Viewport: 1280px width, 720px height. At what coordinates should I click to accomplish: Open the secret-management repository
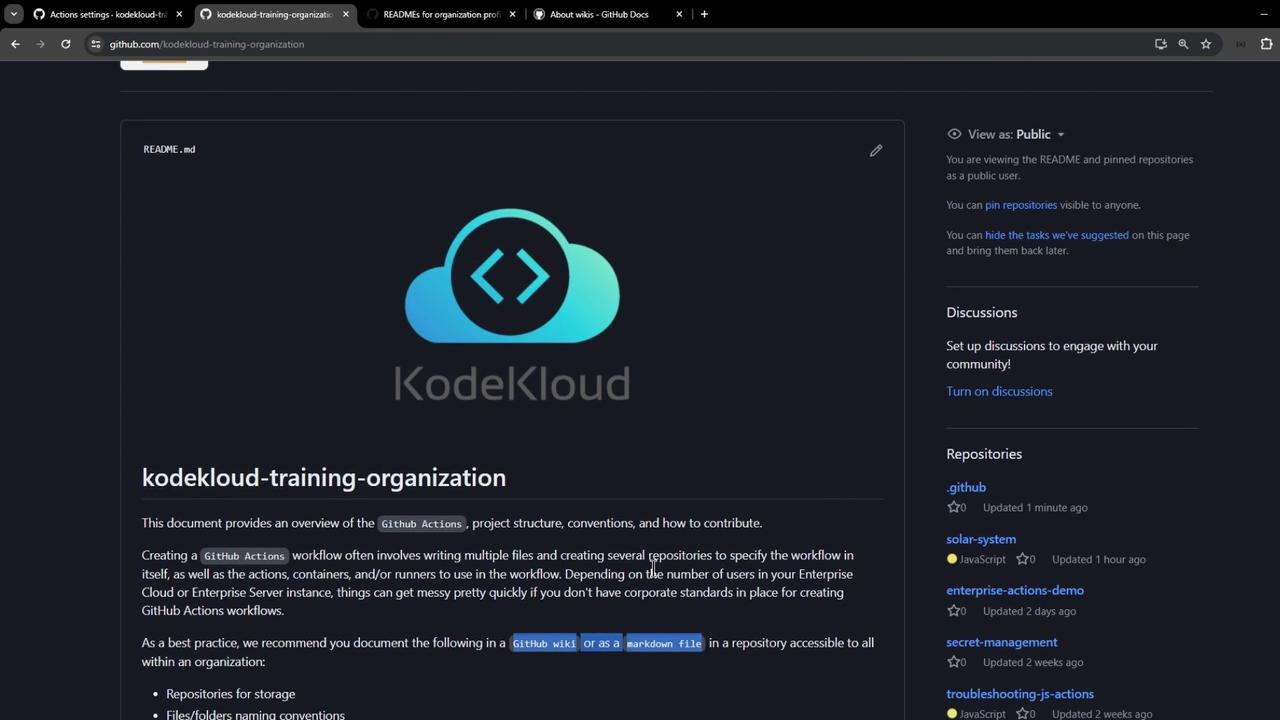point(1002,642)
